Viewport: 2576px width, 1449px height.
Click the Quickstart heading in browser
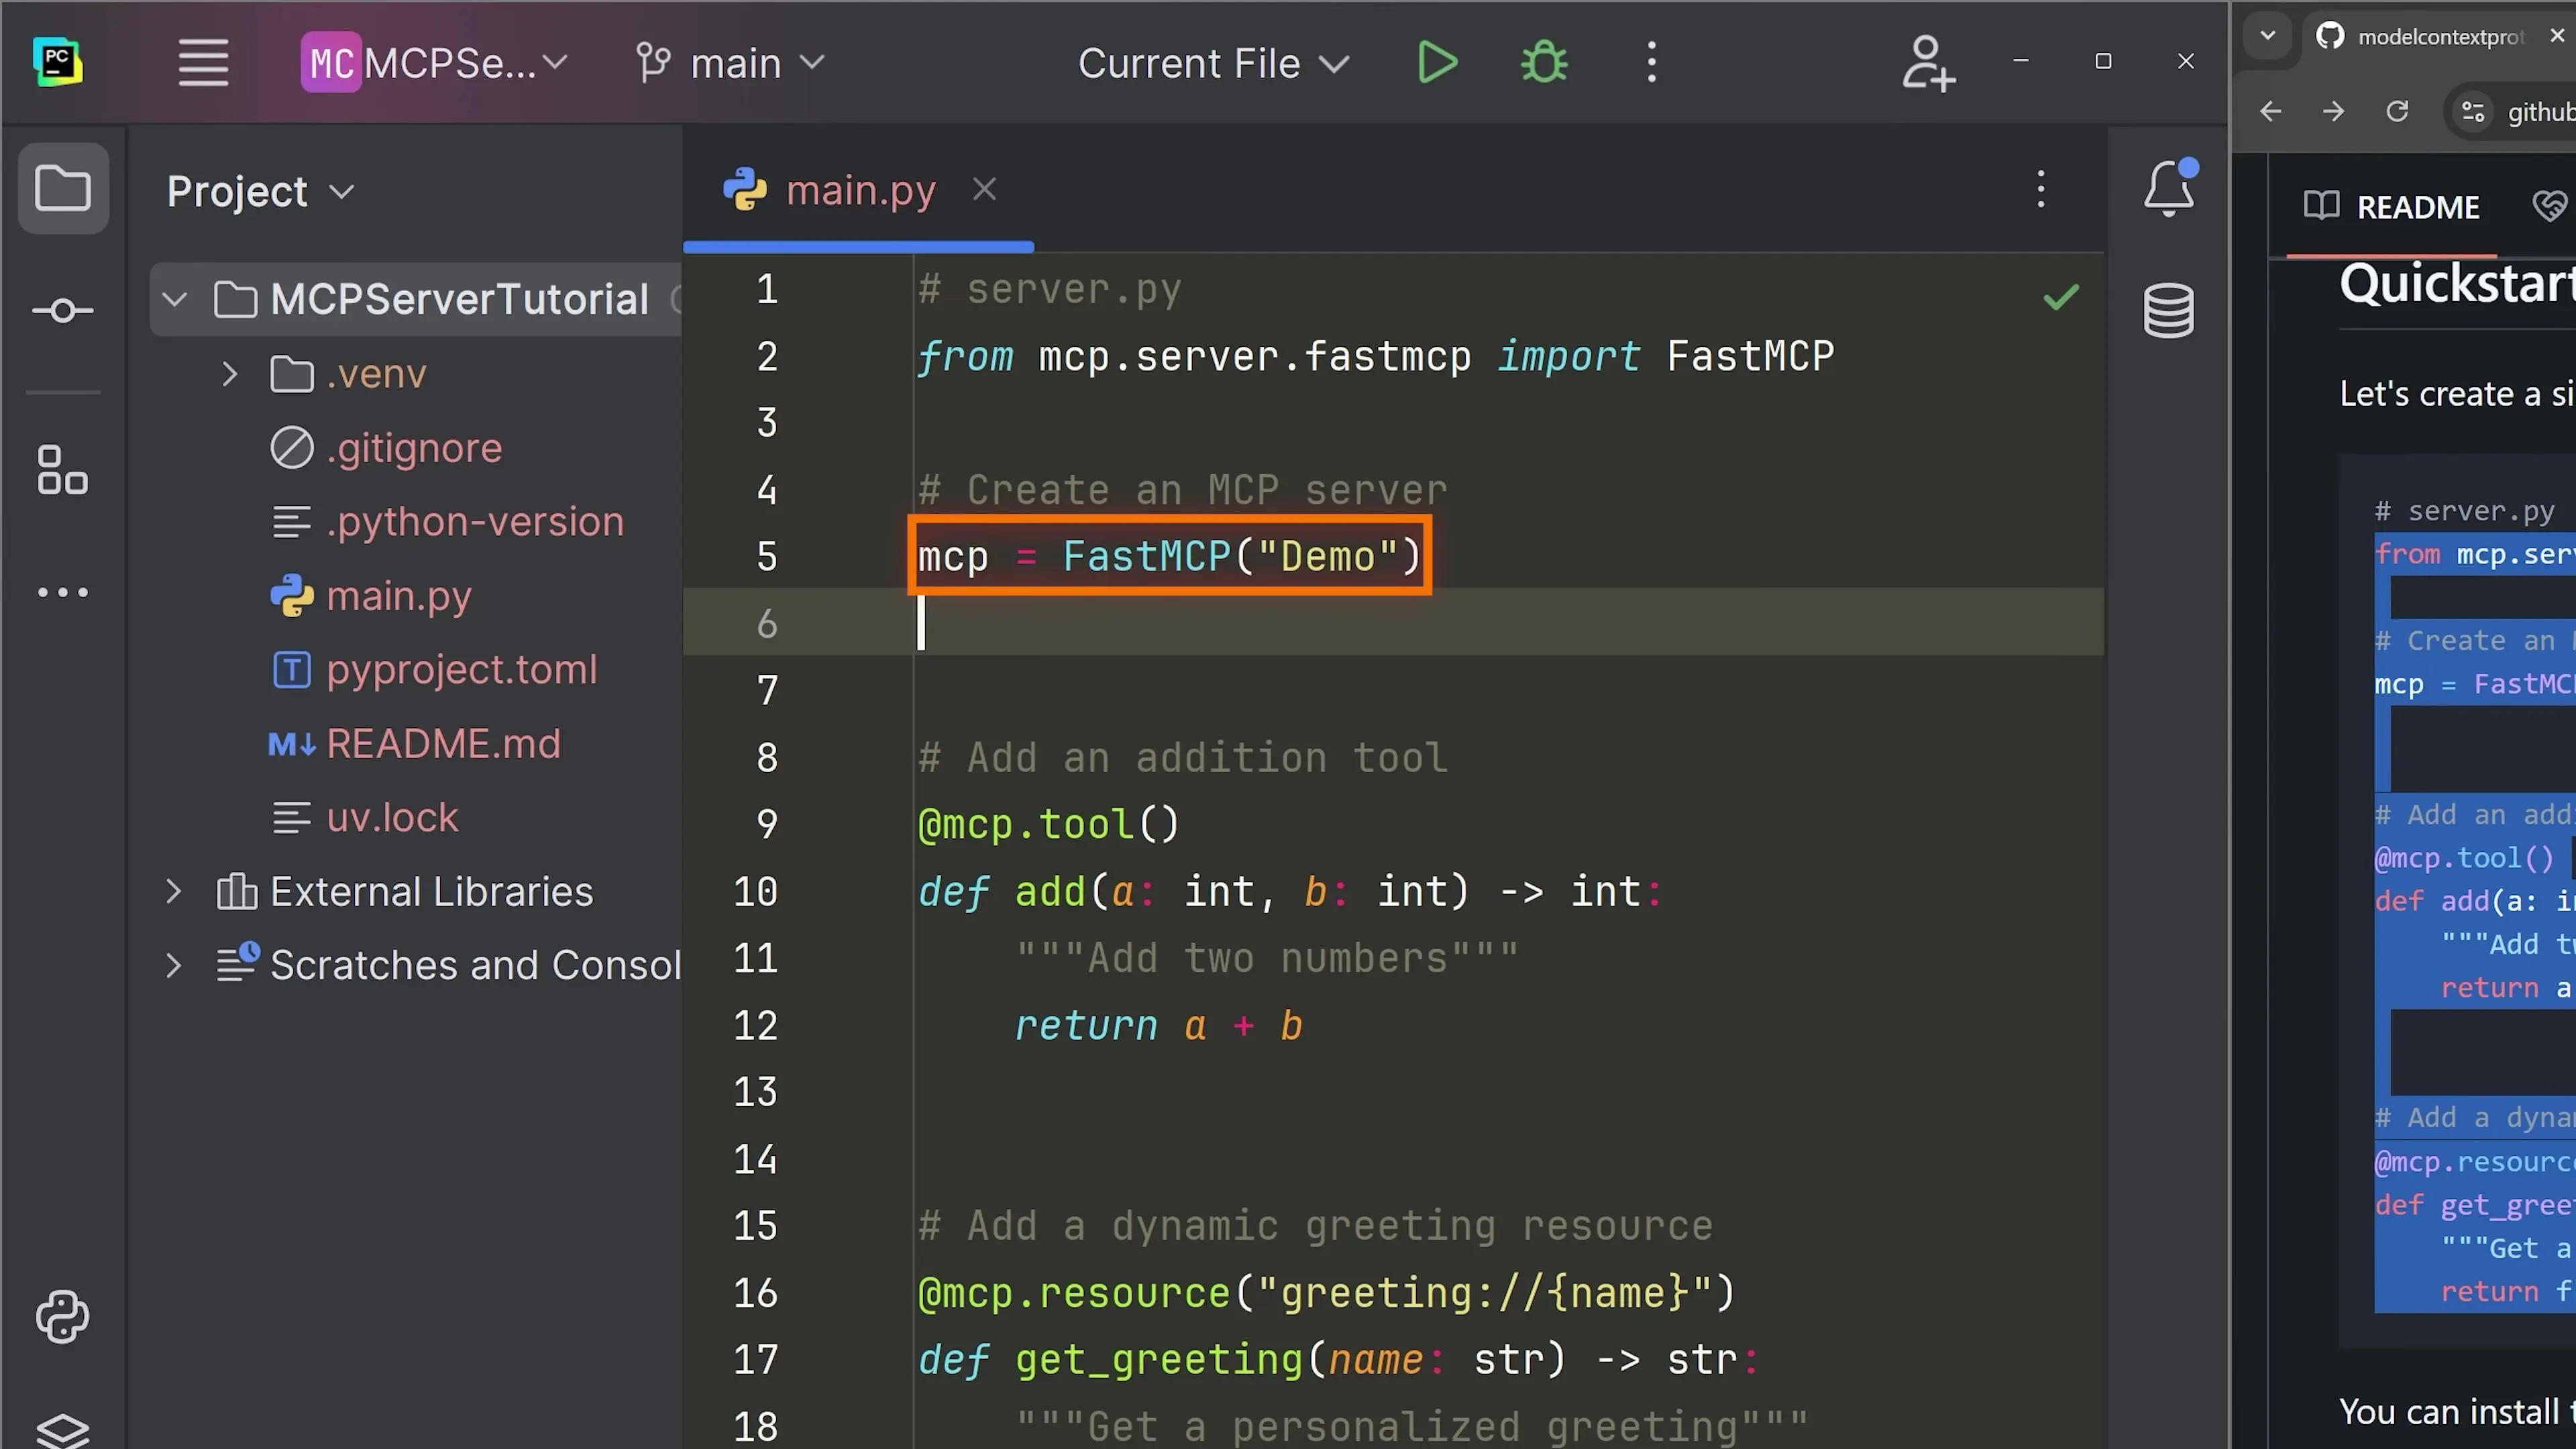coord(2457,284)
